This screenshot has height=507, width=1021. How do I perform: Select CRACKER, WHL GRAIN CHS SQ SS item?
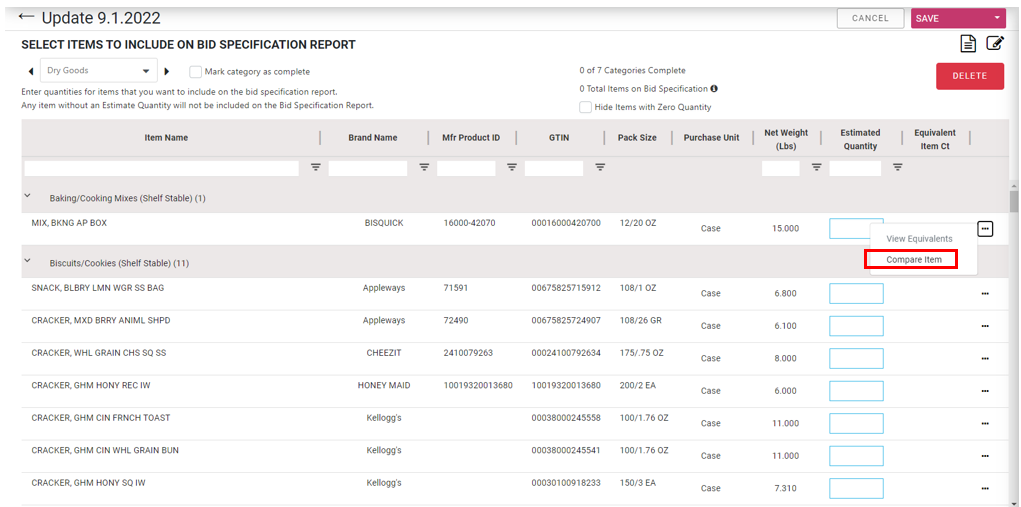click(99, 353)
